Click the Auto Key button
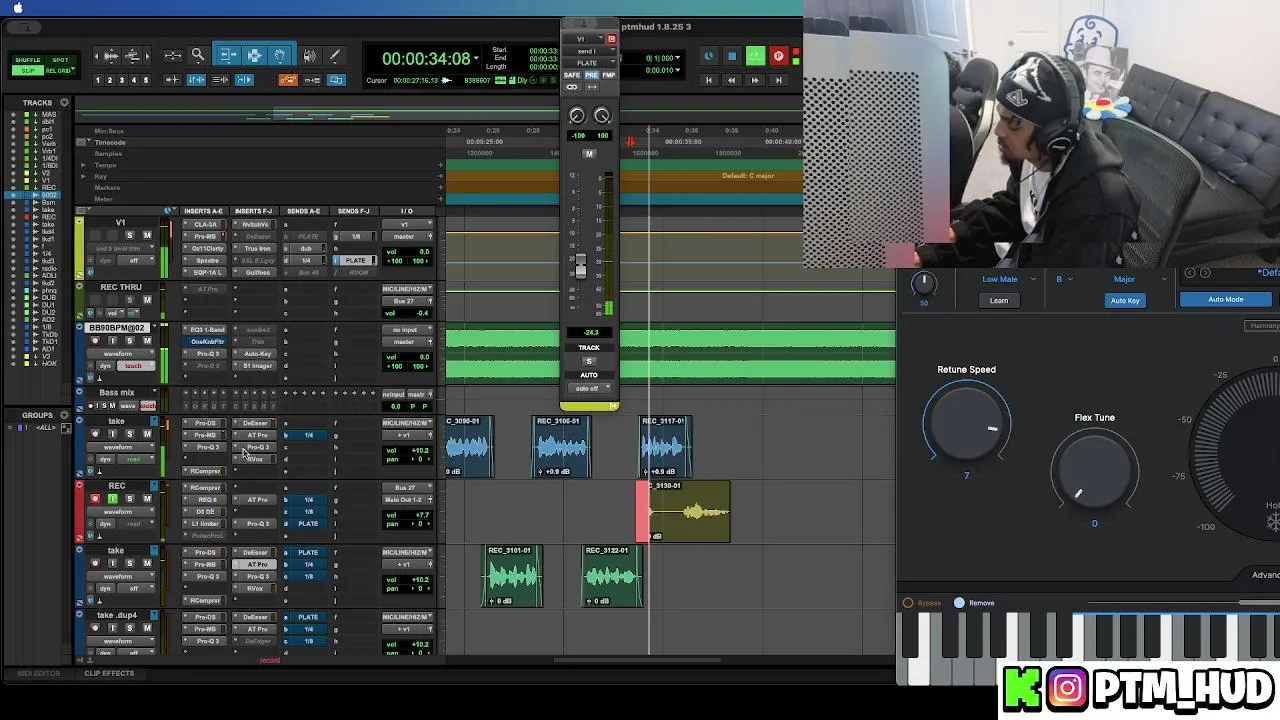 tap(1125, 300)
